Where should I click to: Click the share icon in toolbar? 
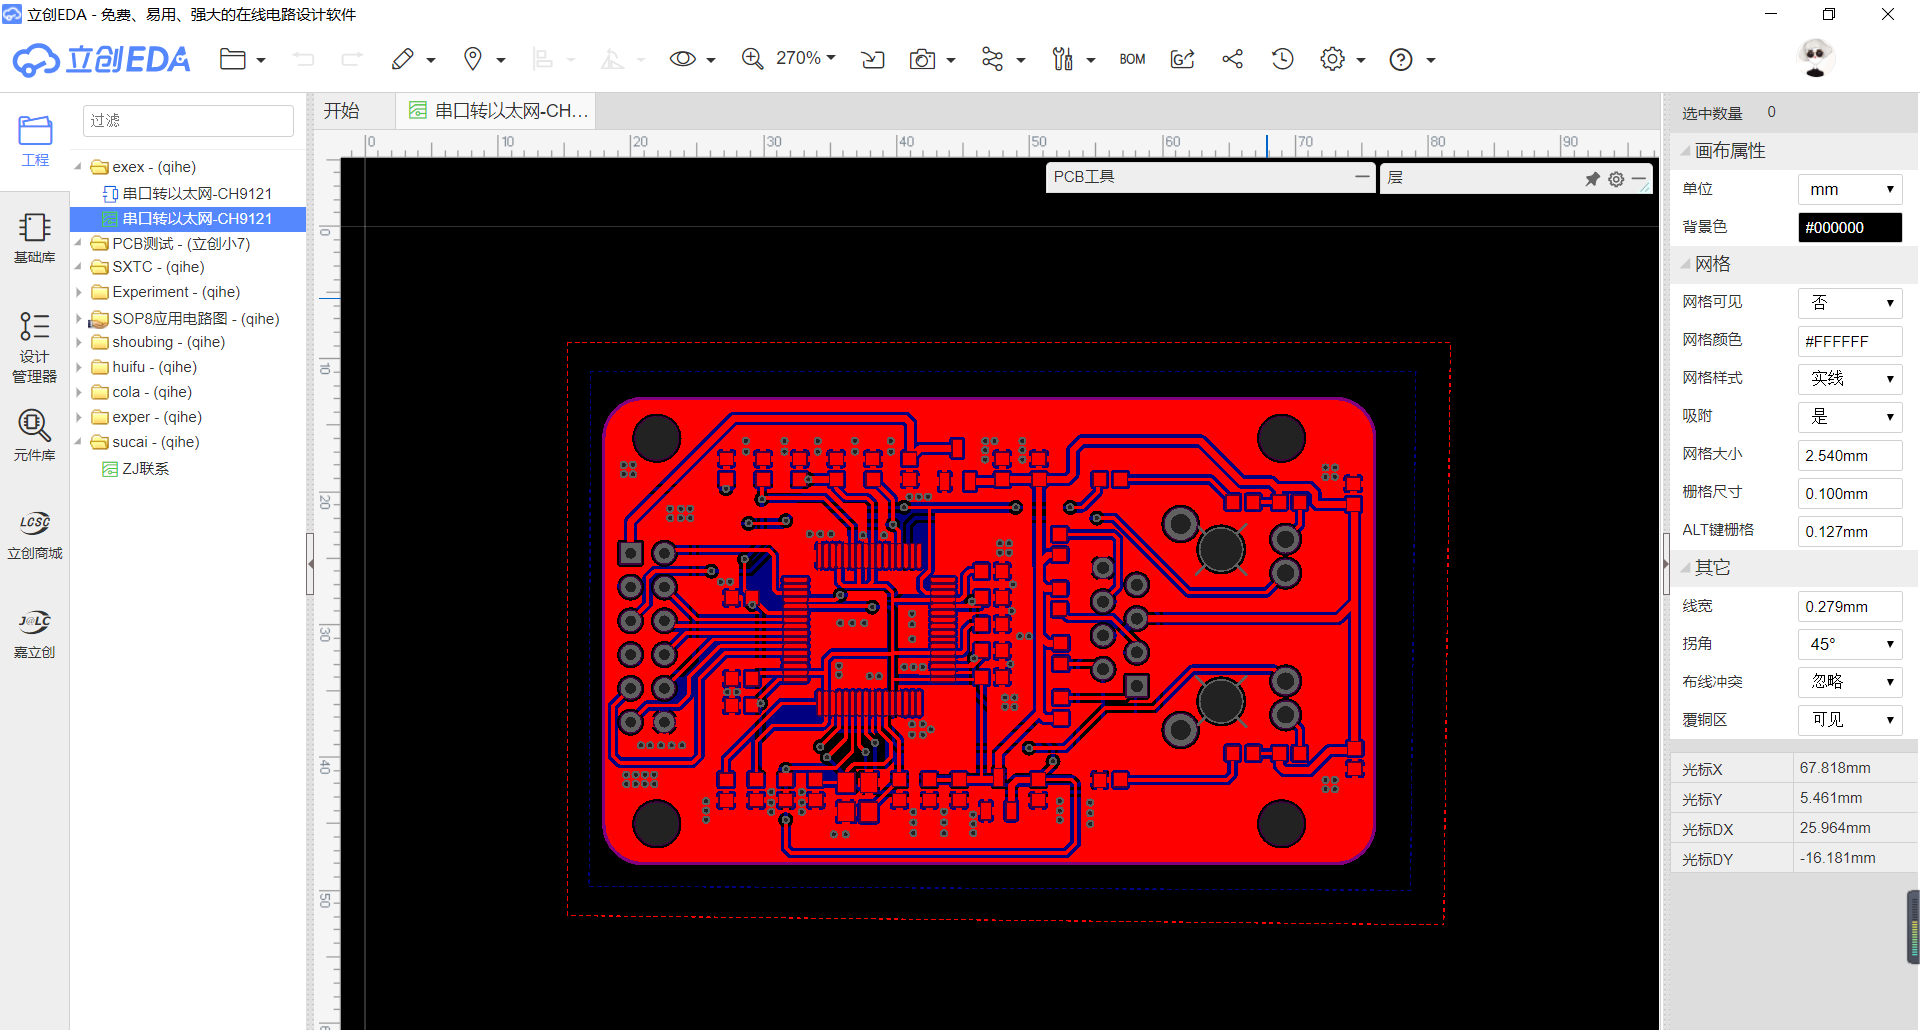pos(1232,59)
